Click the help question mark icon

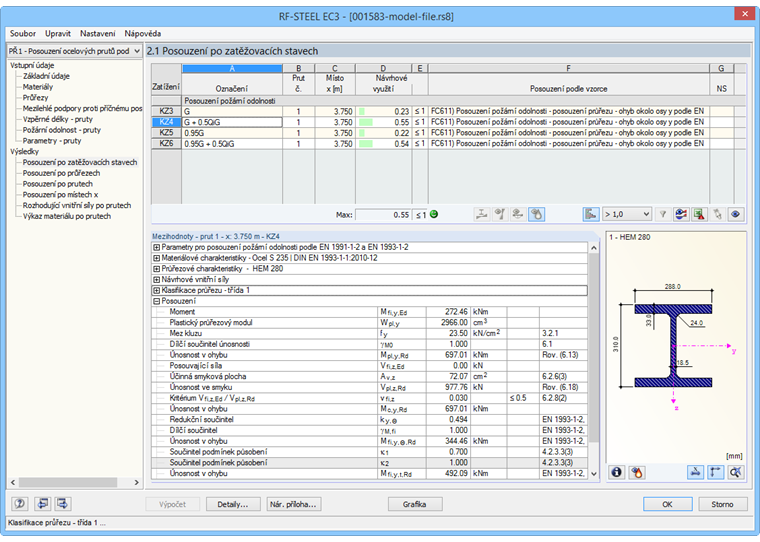20,504
